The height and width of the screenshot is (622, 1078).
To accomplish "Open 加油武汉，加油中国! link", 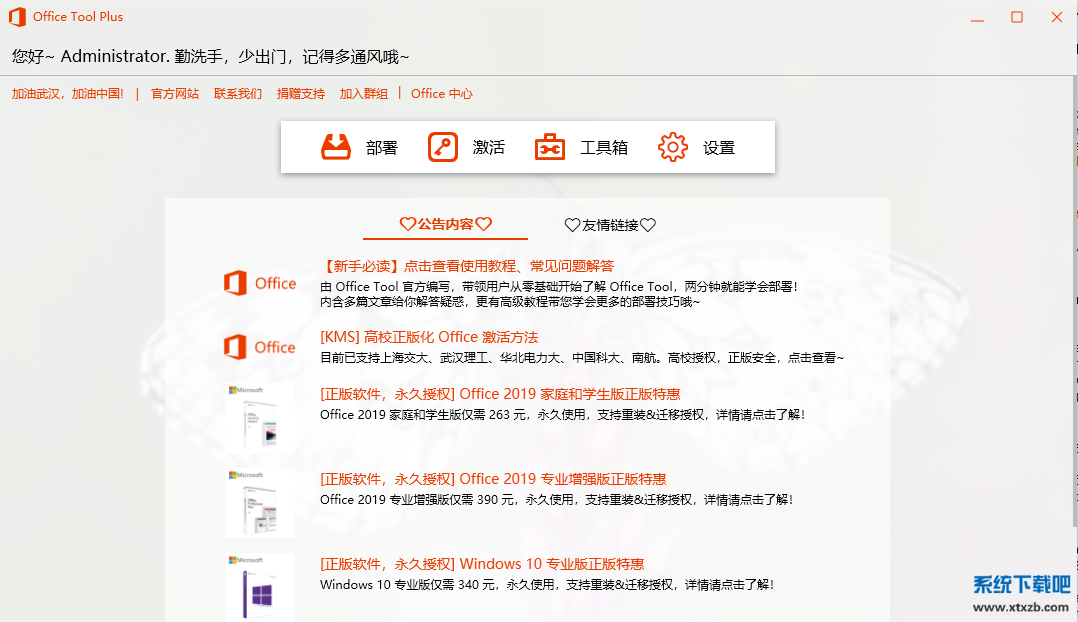I will coord(67,93).
